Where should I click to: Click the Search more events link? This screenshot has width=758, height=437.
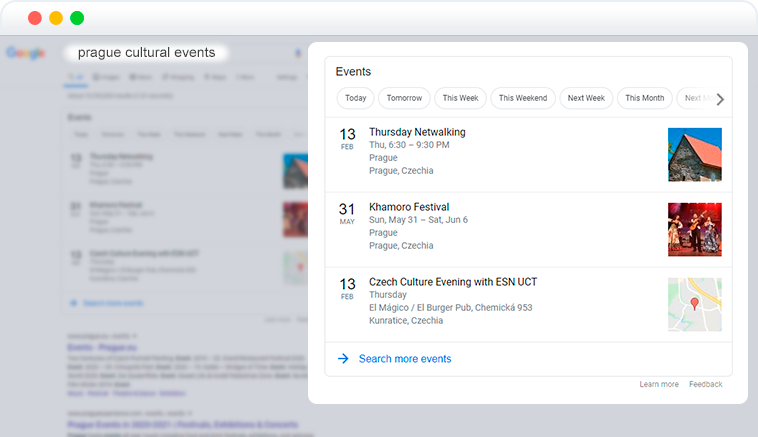coord(405,359)
